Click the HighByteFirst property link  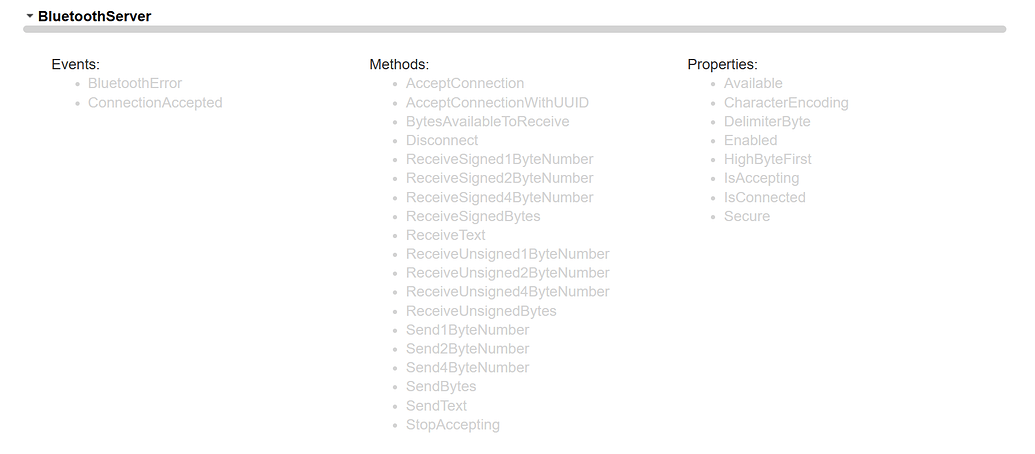point(768,160)
